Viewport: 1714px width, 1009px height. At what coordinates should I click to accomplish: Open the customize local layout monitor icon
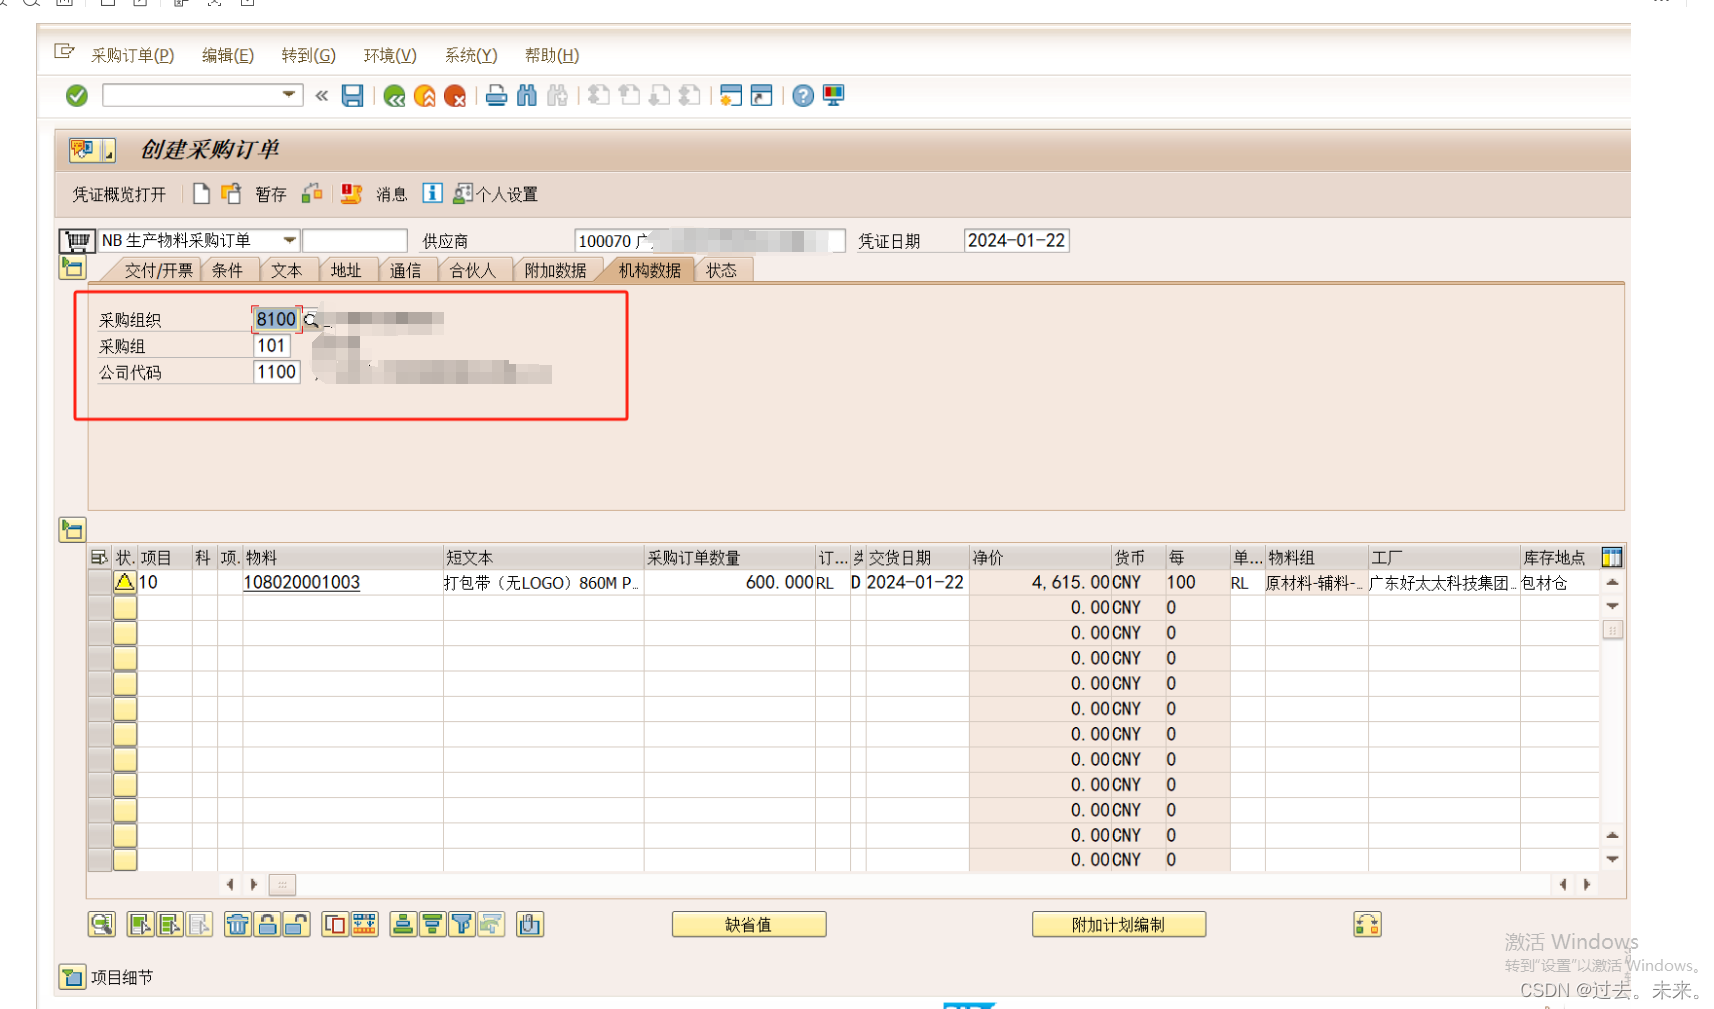coord(833,96)
